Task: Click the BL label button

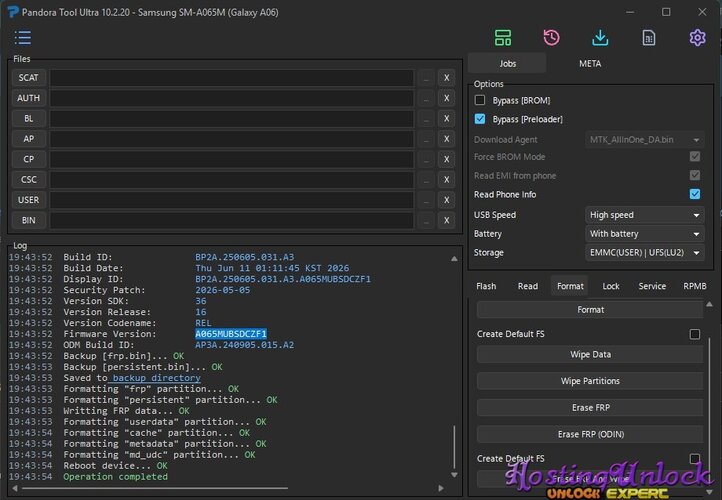Action: pos(29,118)
